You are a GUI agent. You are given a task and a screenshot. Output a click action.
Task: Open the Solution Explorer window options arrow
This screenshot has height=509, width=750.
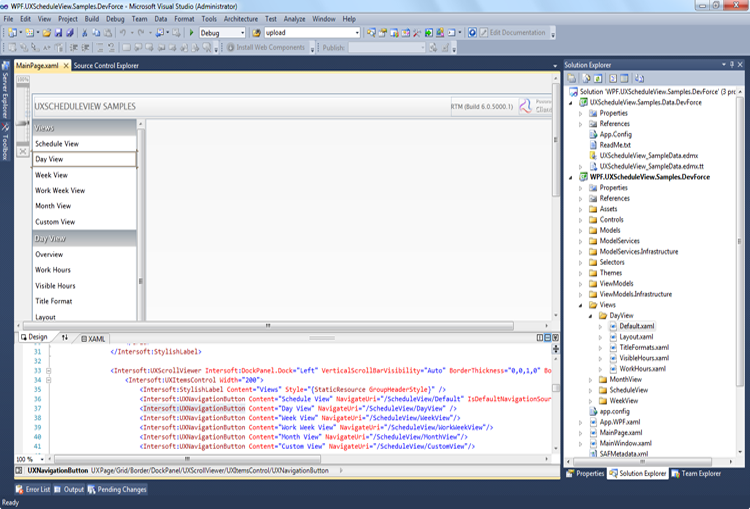click(x=724, y=65)
